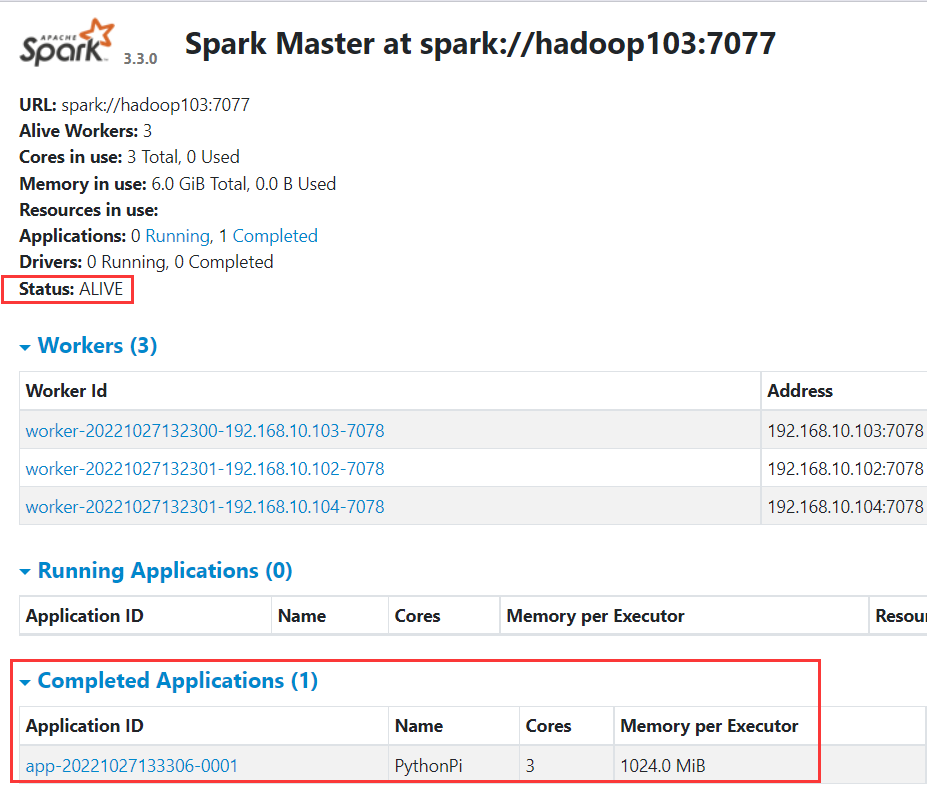Screen dimensions: 927x788
Task: Follow the Completed applications link
Action: [275, 236]
